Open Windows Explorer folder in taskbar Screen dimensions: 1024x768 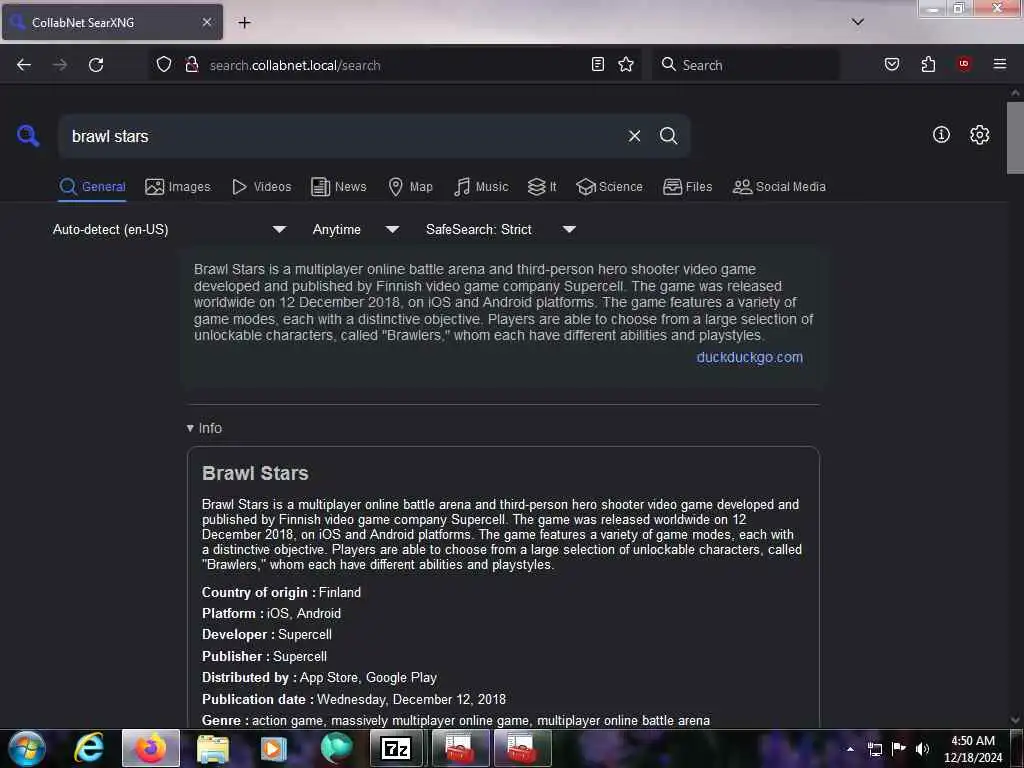tap(213, 748)
